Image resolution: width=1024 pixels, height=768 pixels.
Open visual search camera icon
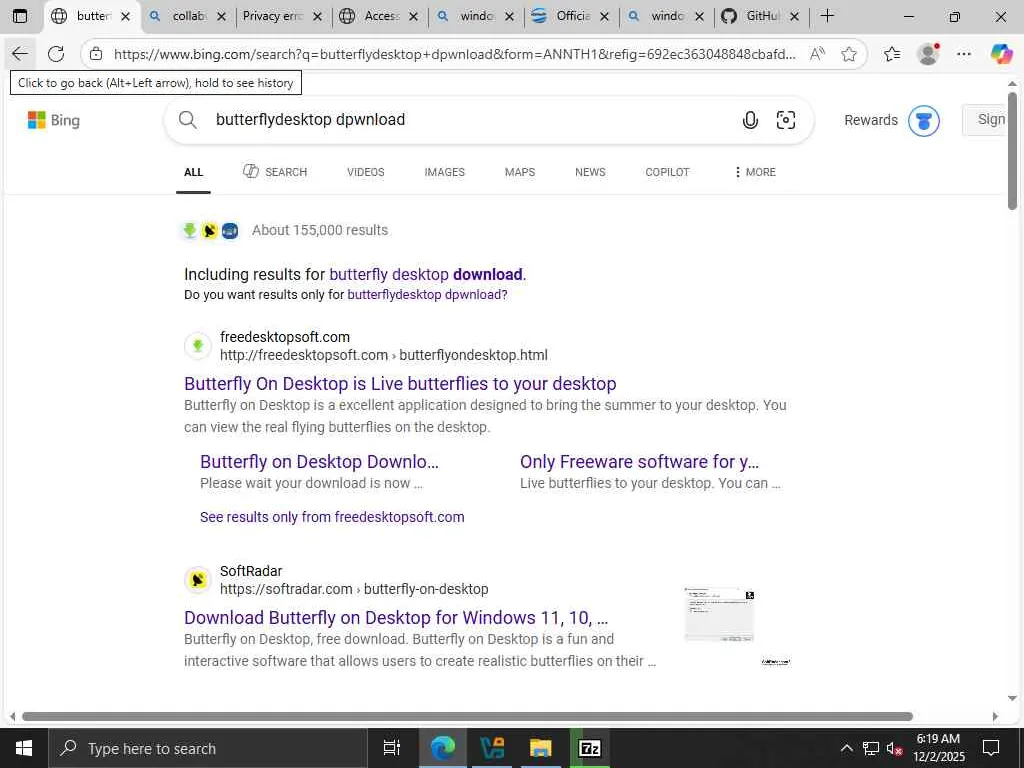[786, 120]
